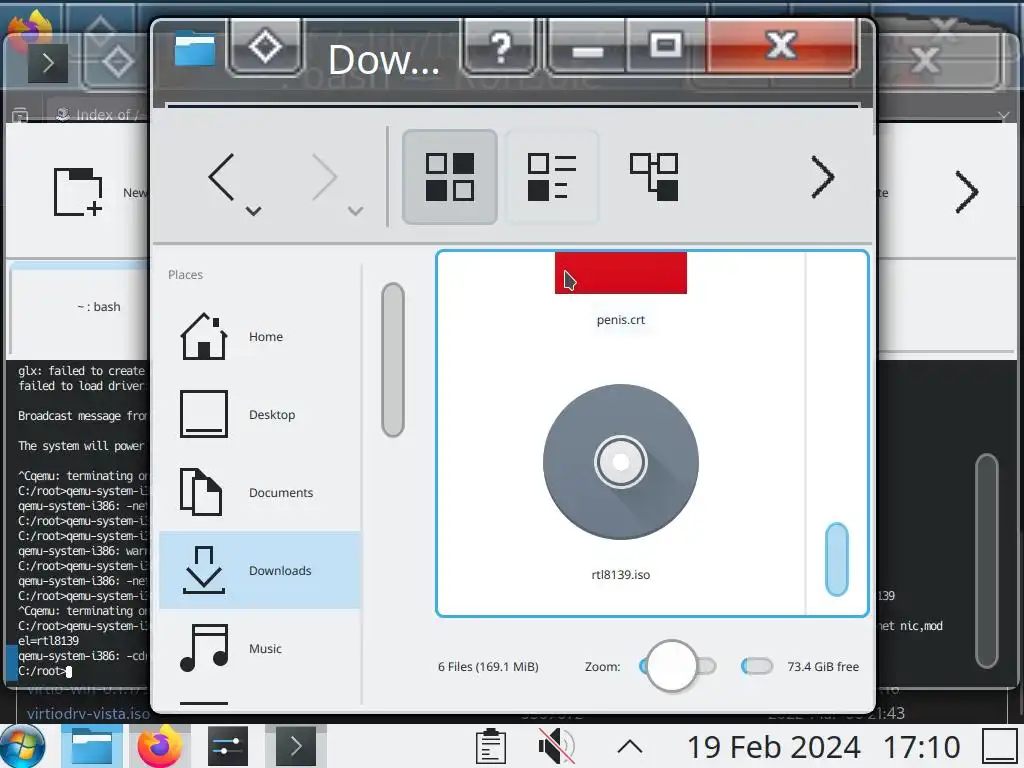
Task: Switch to Icons view mode
Action: point(450,177)
